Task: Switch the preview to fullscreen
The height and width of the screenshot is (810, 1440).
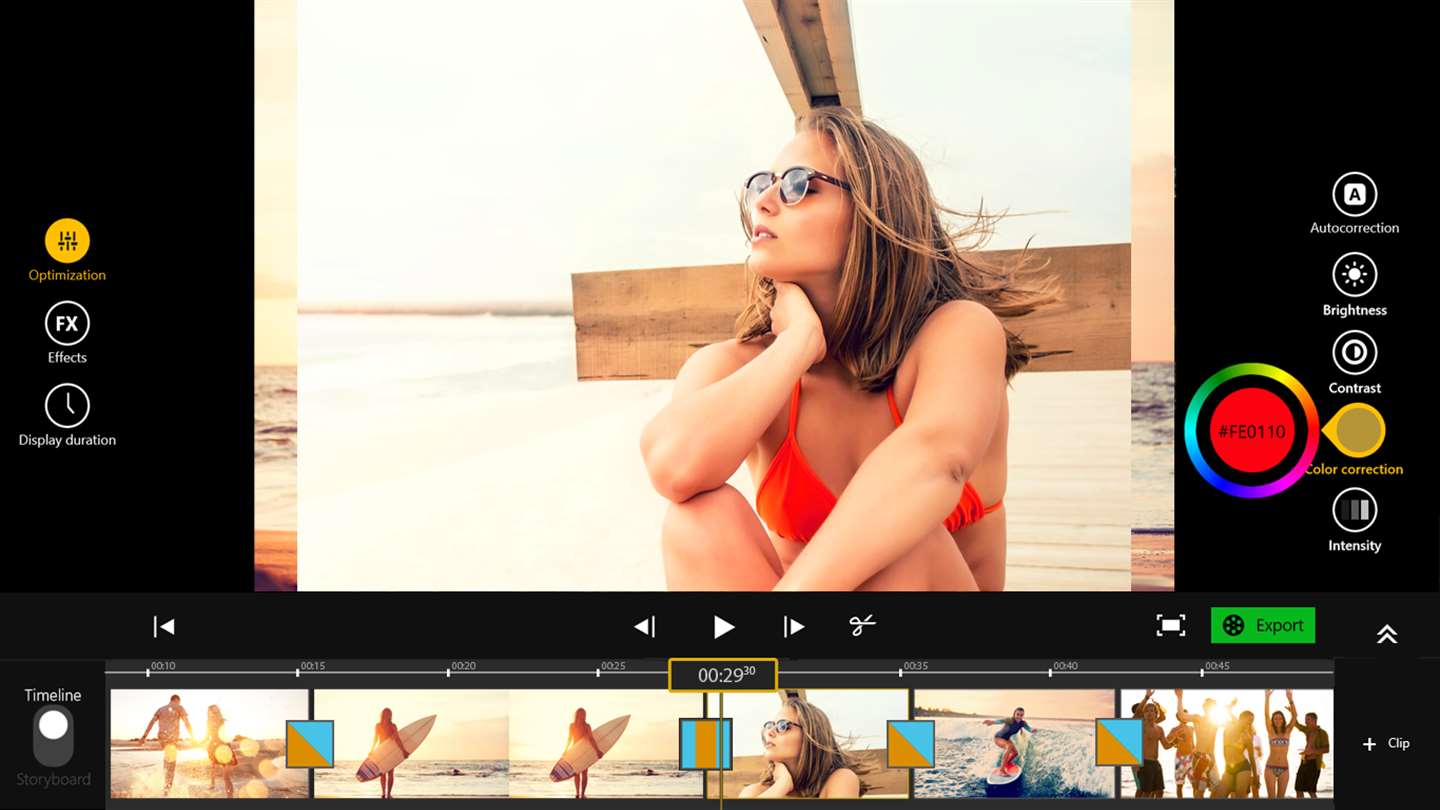Action: [1171, 625]
